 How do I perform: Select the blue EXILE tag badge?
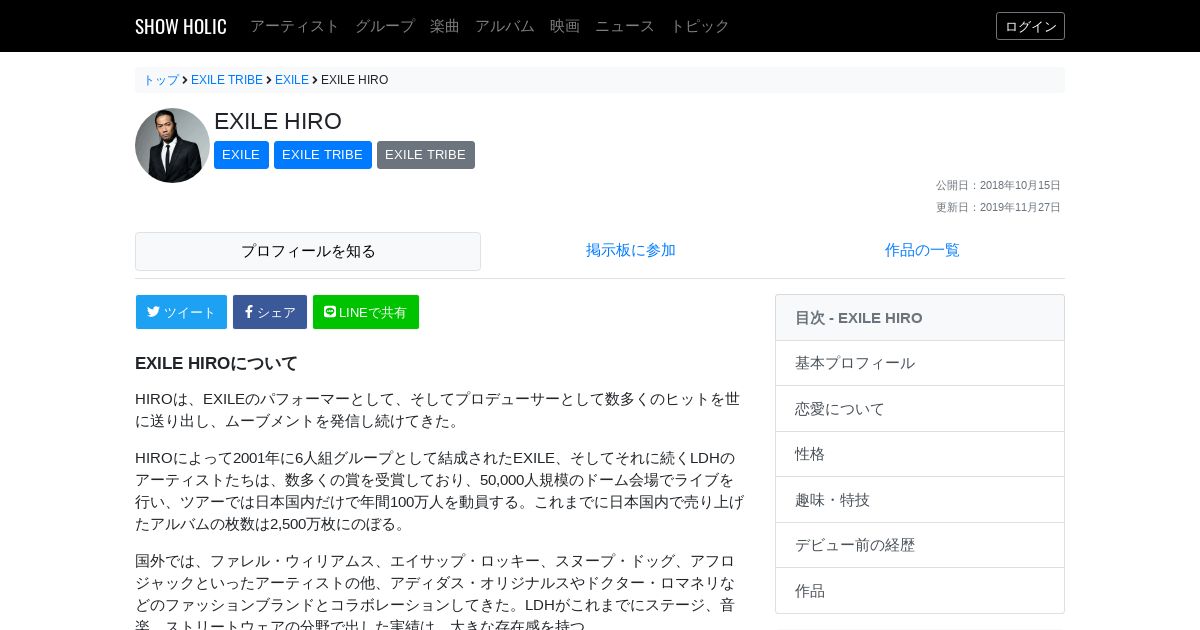(x=241, y=155)
